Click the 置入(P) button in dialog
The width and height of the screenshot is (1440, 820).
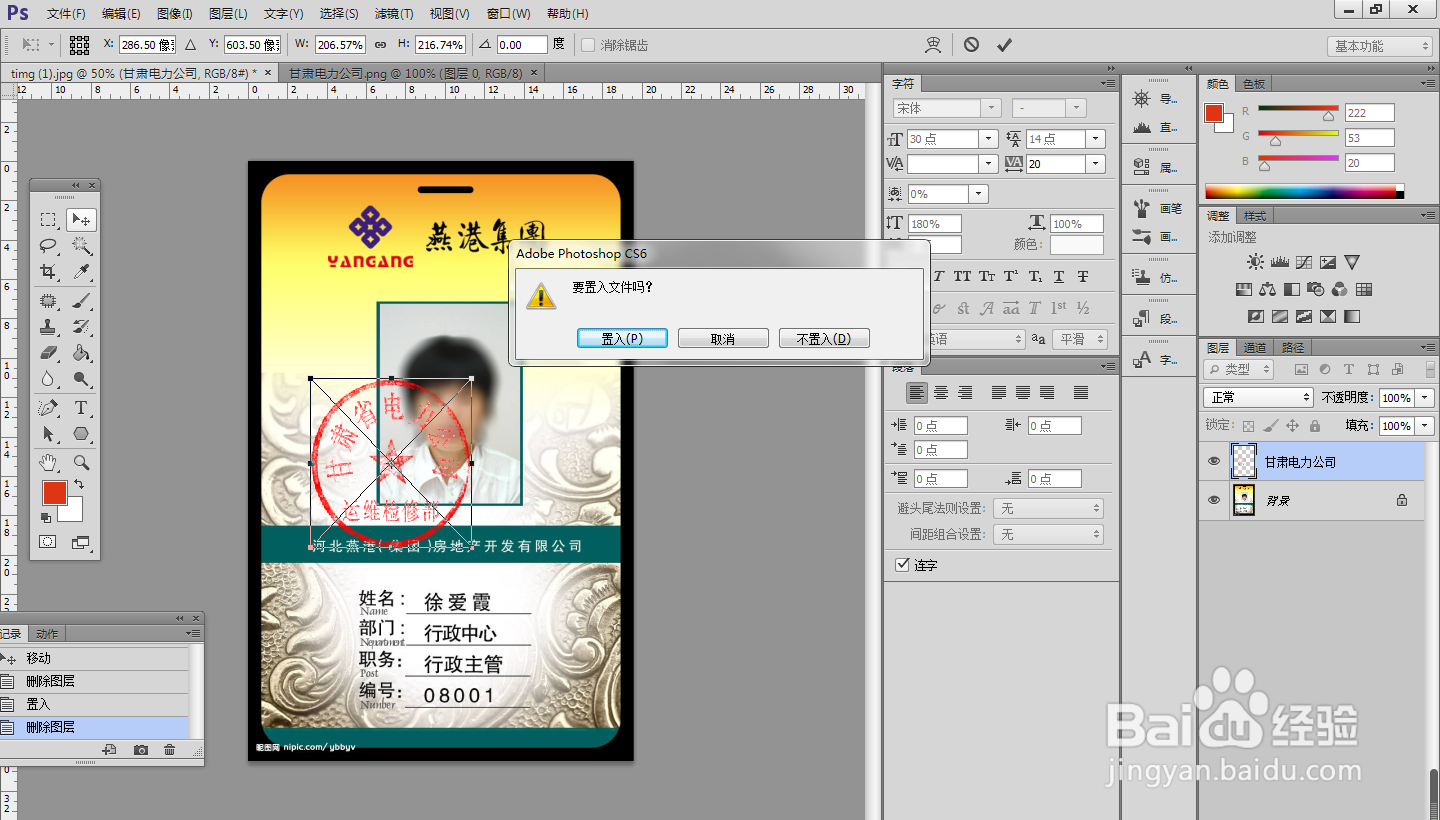click(x=622, y=339)
